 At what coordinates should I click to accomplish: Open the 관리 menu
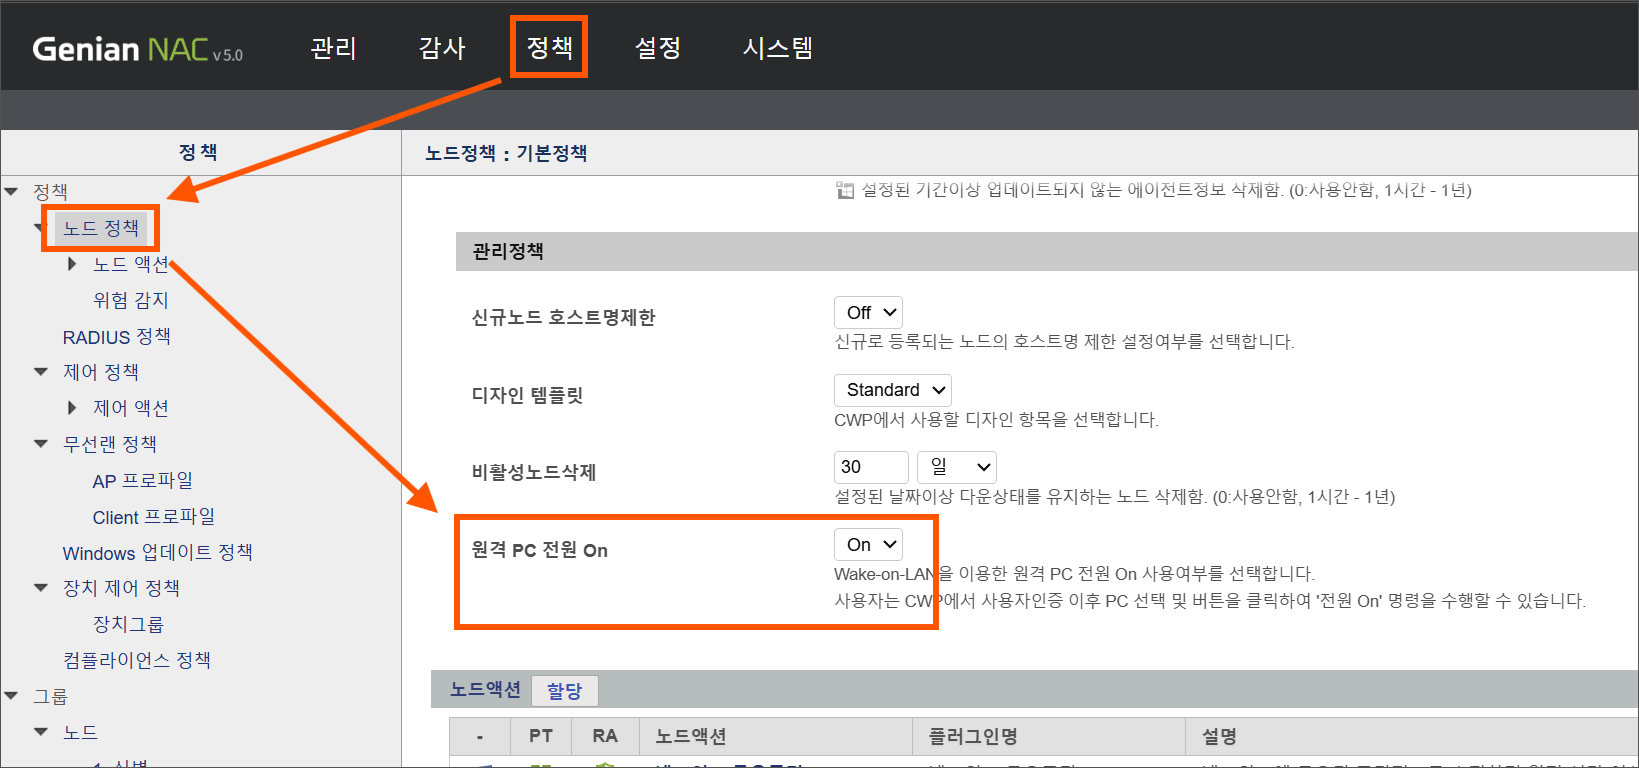coord(333,48)
